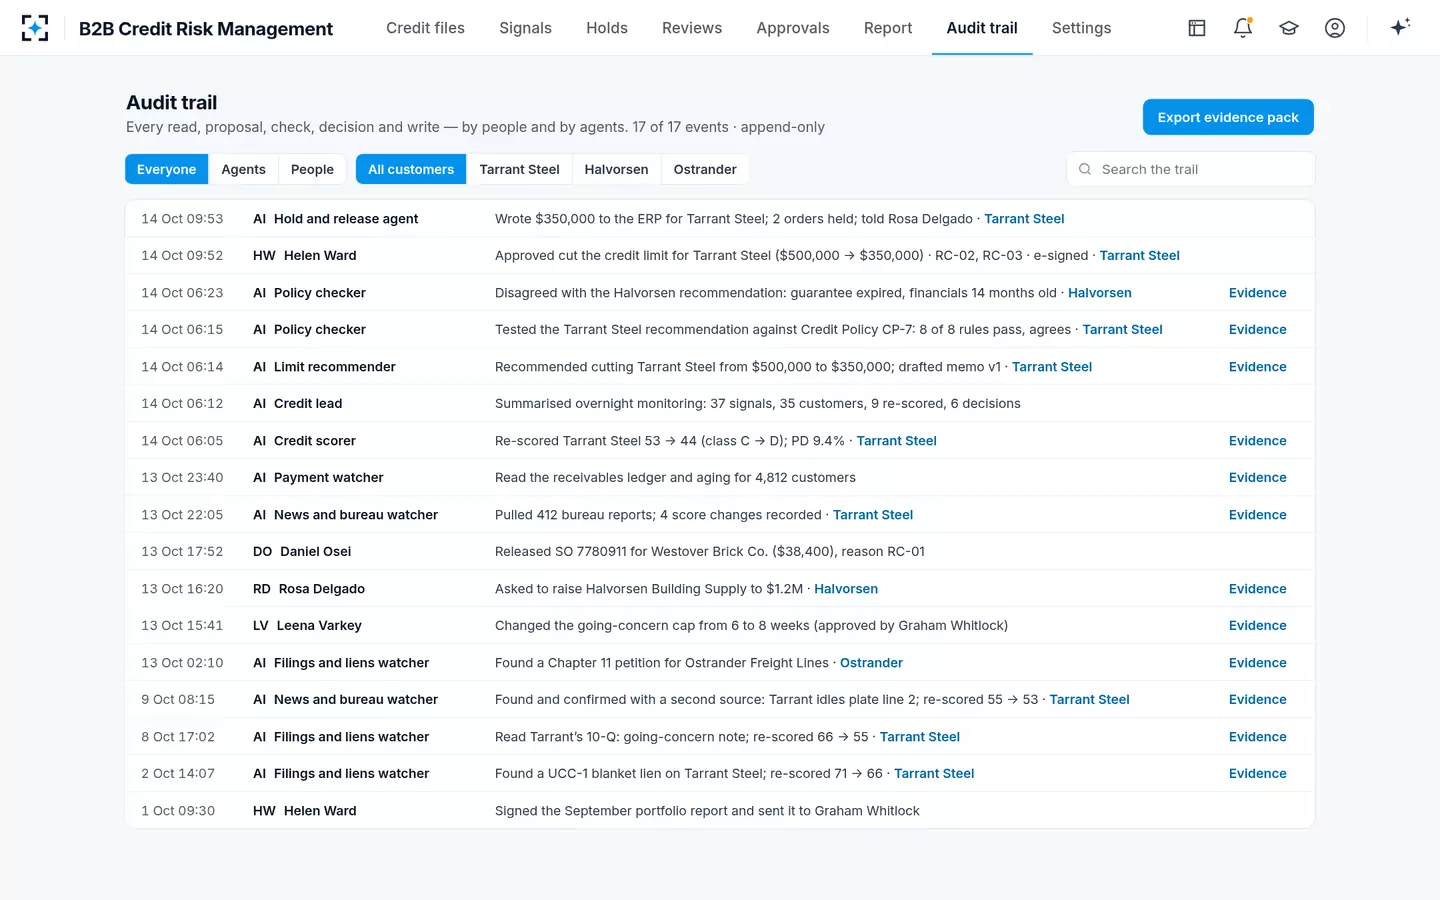Open Evidence for 14 Oct 06:23 Policy checker
The height and width of the screenshot is (900, 1440).
click(x=1257, y=293)
